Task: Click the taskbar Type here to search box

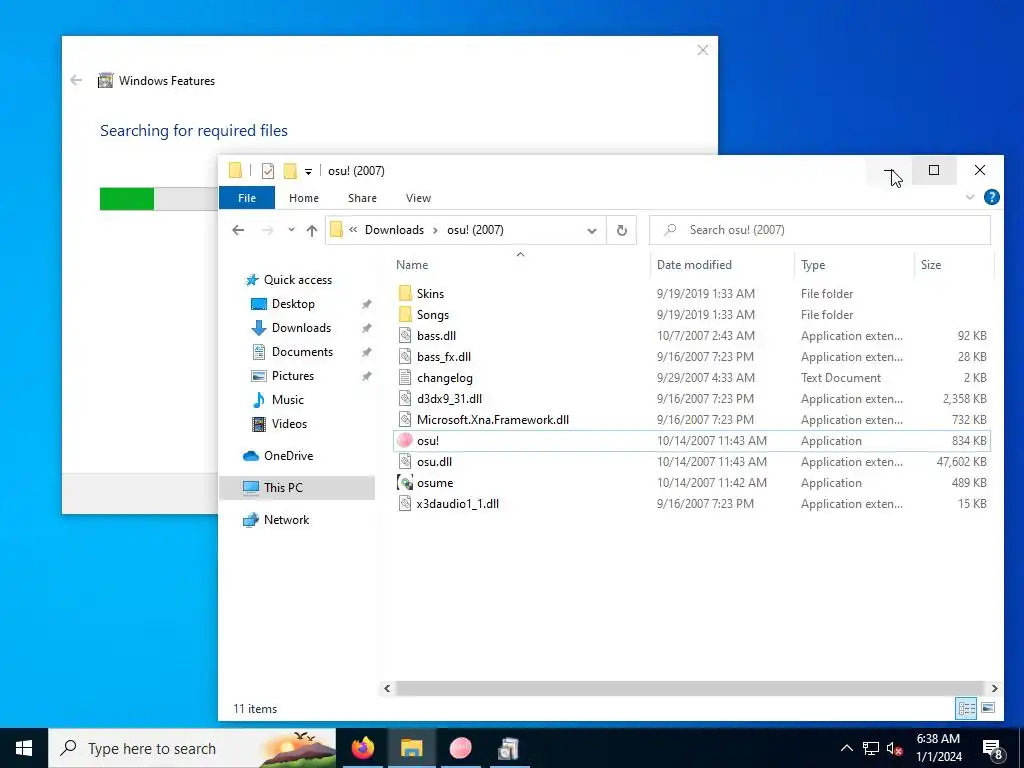Action: coord(193,748)
